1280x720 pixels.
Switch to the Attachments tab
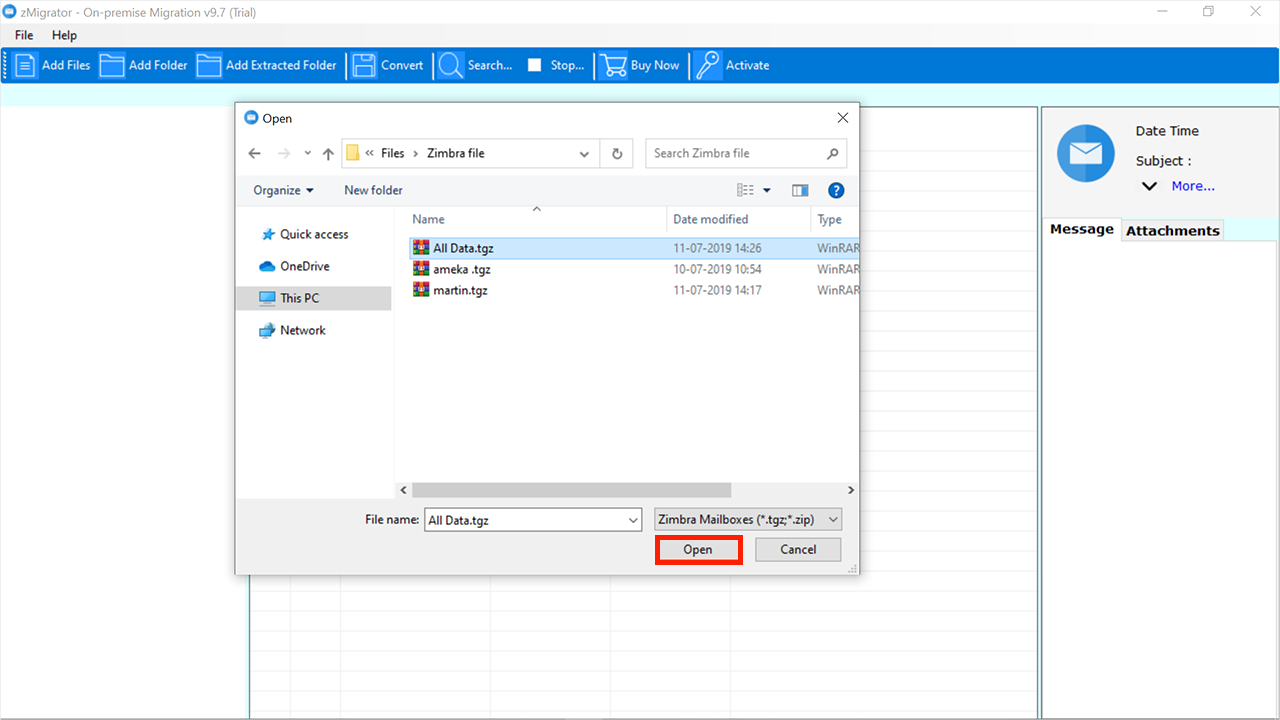(x=1173, y=230)
